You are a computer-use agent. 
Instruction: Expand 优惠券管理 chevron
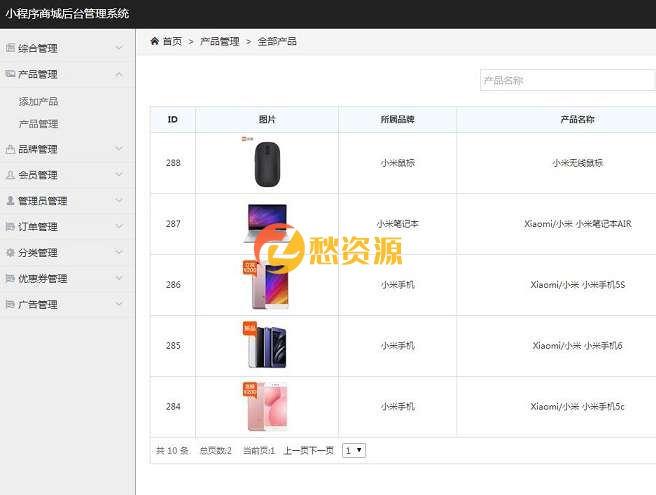pos(119,278)
